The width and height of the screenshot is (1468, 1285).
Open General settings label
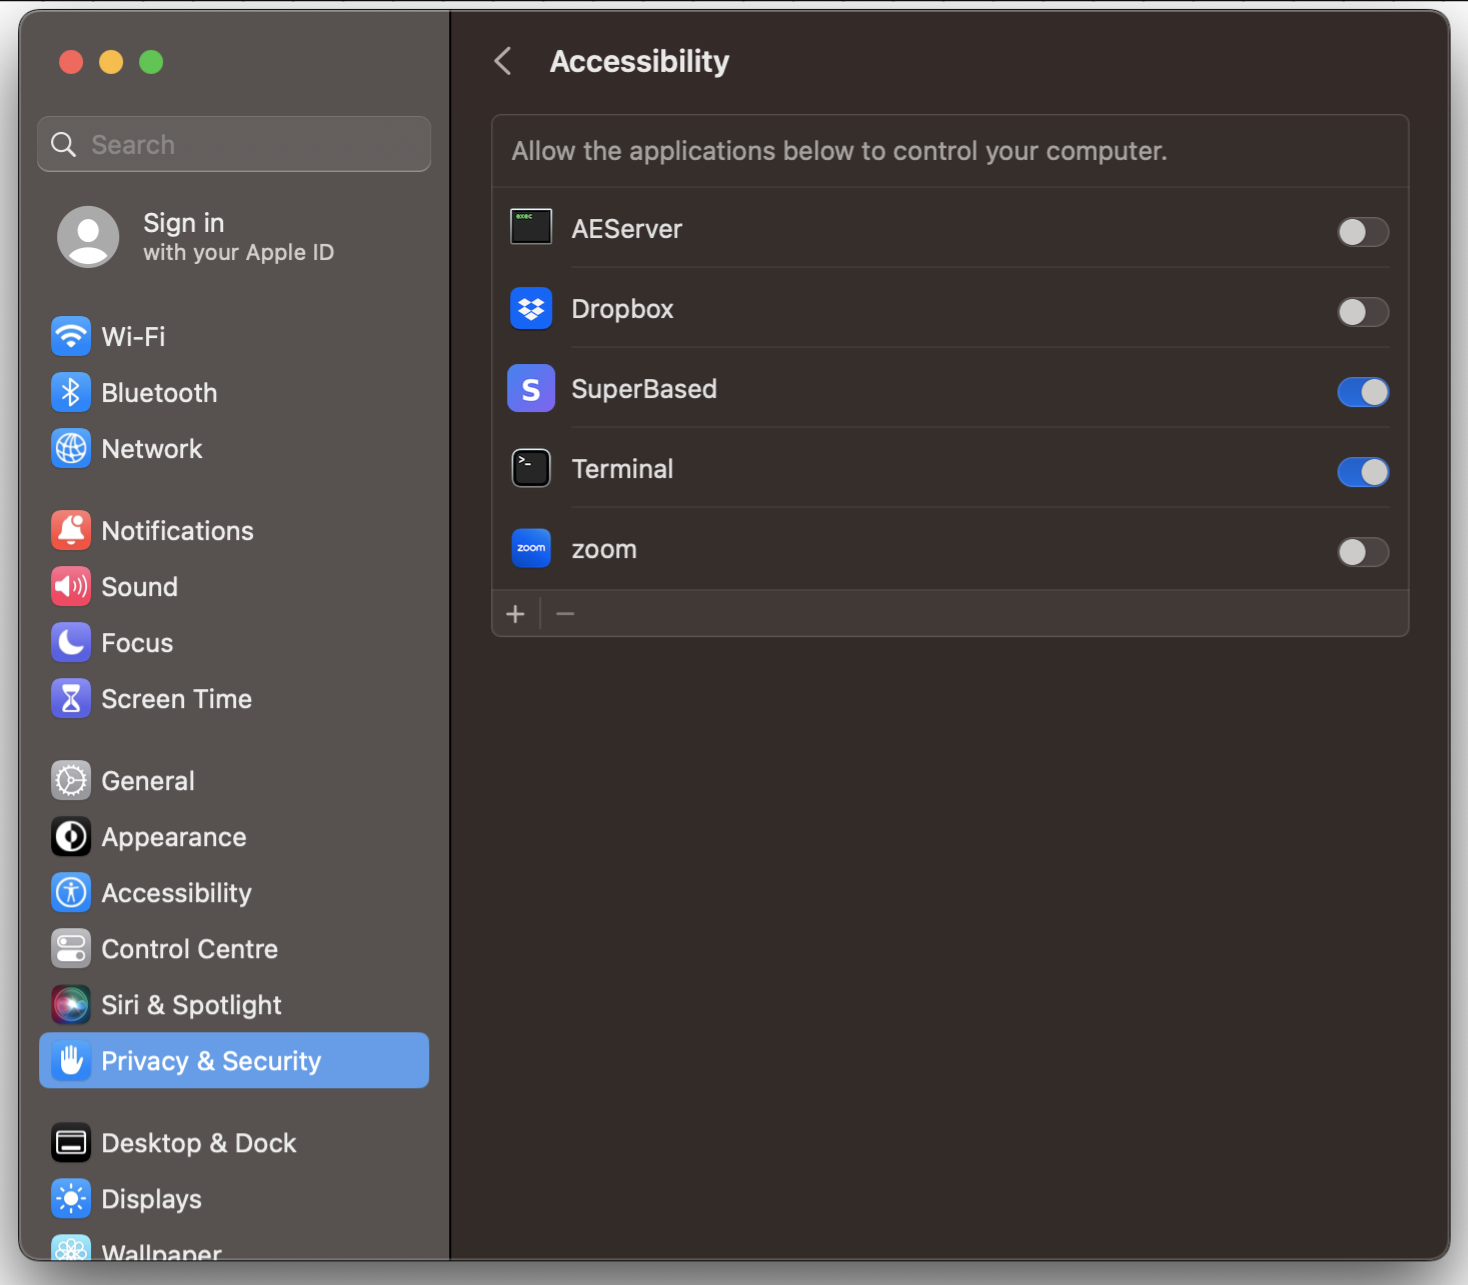148,781
